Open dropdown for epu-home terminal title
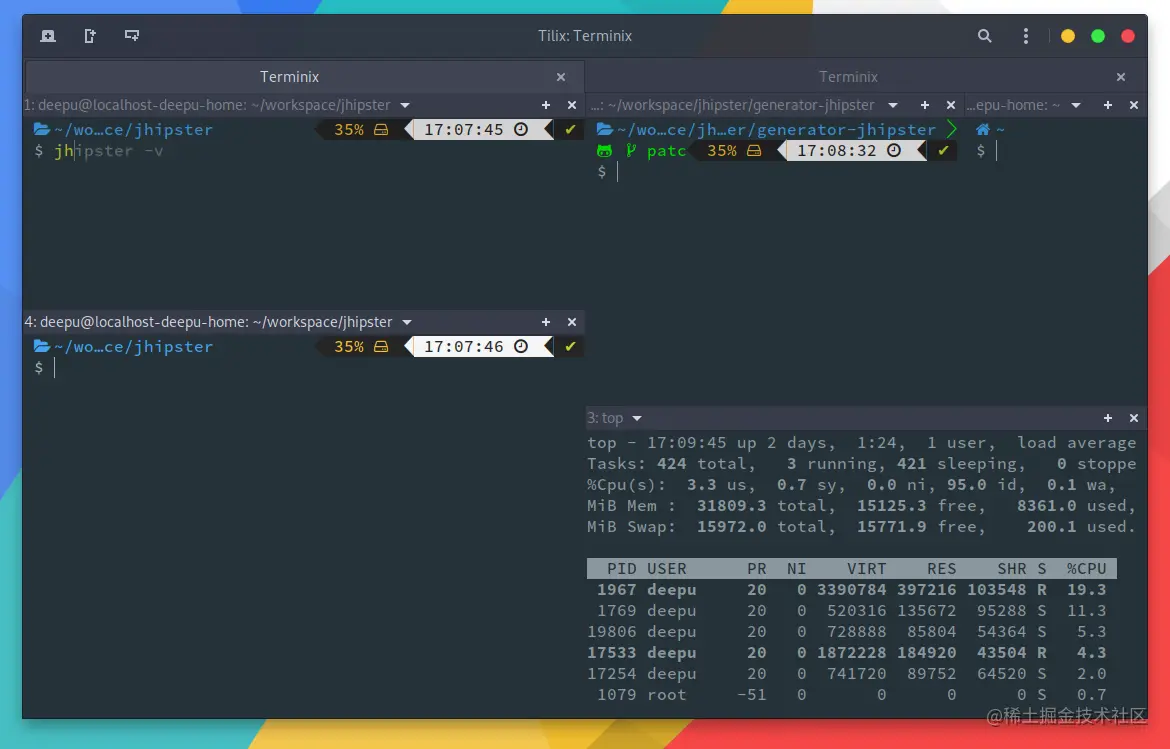Viewport: 1170px width, 749px height. [1076, 105]
